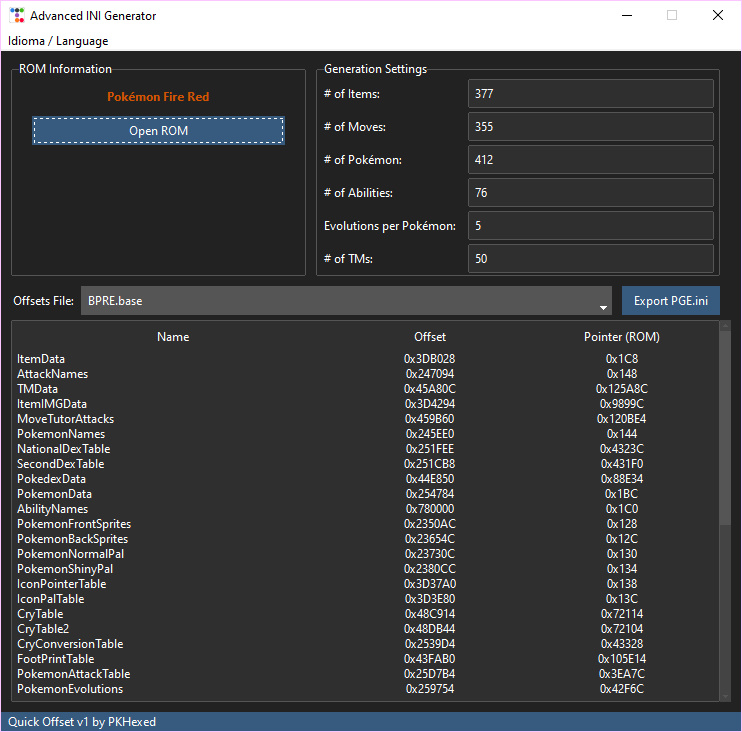Edit the Evolutions per Pokémon field
Viewport: 742px width, 732px height.
[x=590, y=226]
